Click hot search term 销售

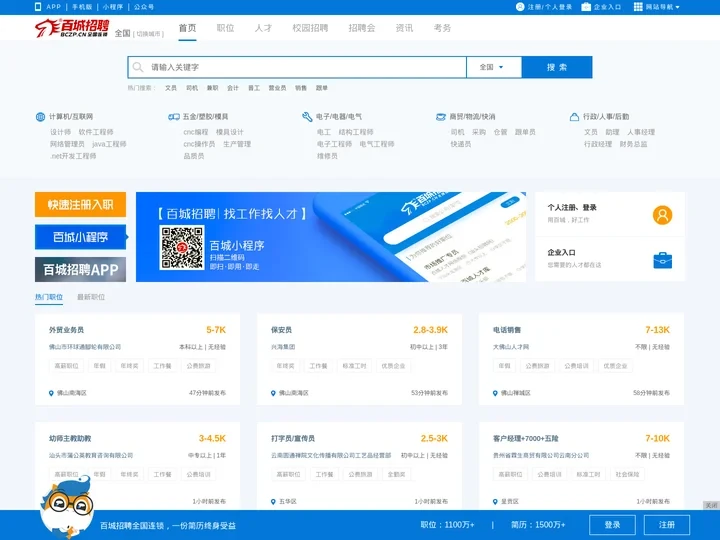(x=301, y=88)
